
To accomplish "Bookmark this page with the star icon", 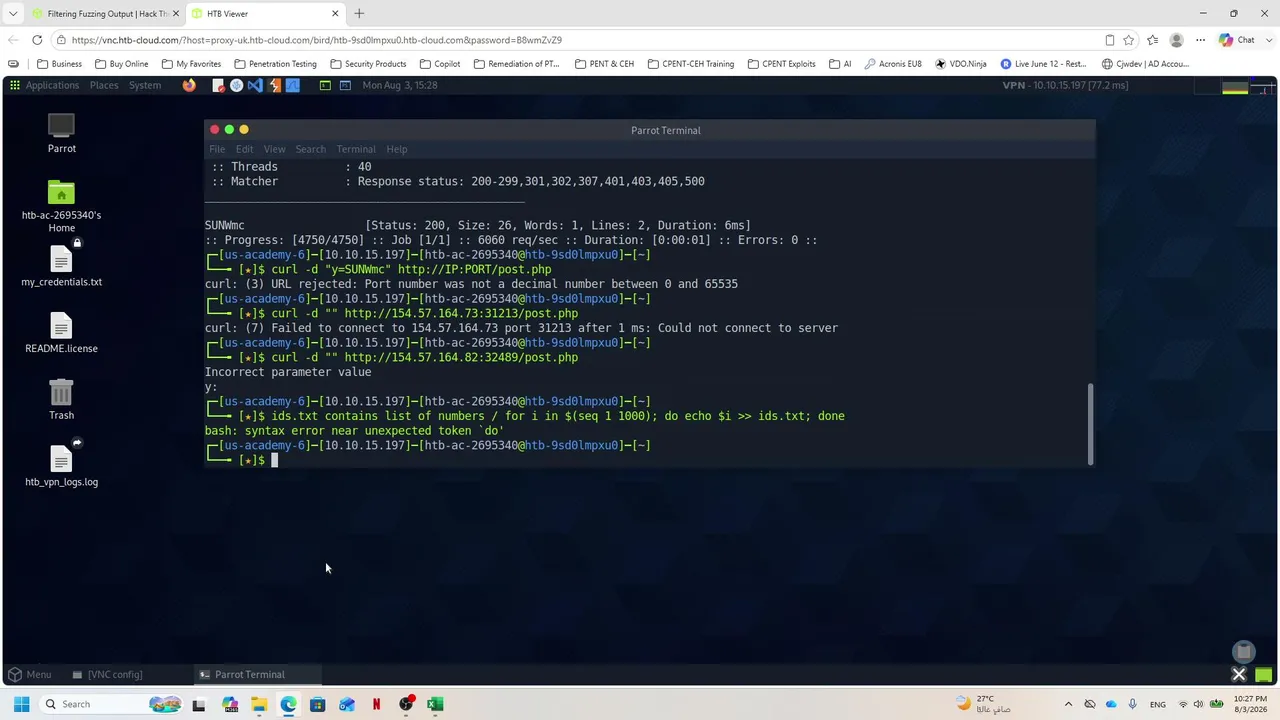I will [x=1129, y=40].
